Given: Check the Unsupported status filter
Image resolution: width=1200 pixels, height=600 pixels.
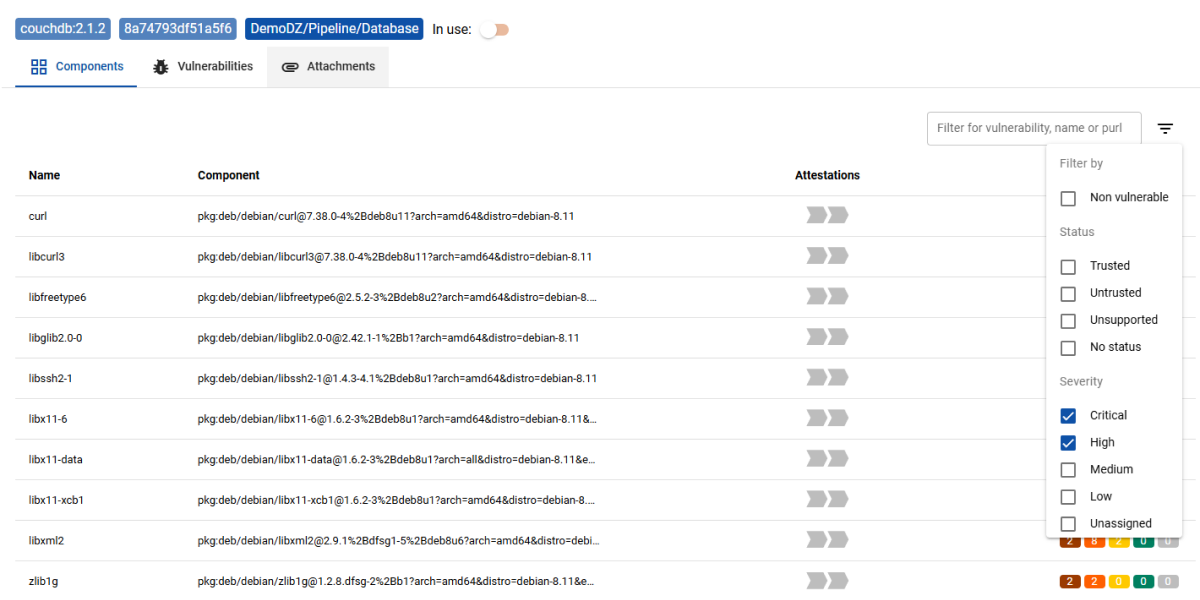Looking at the screenshot, I should point(1068,320).
